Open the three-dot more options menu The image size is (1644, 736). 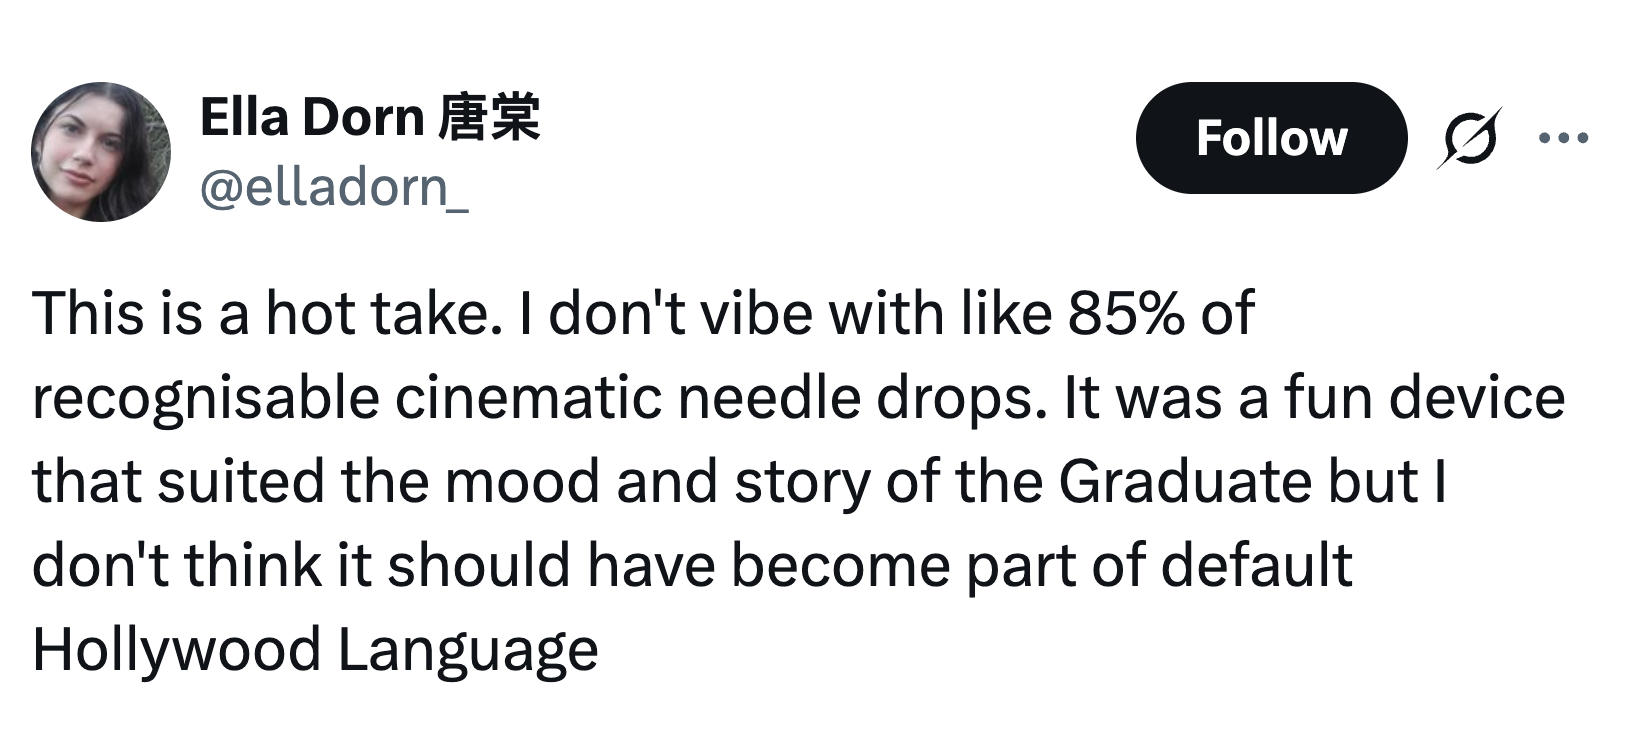pyautogui.click(x=1564, y=138)
